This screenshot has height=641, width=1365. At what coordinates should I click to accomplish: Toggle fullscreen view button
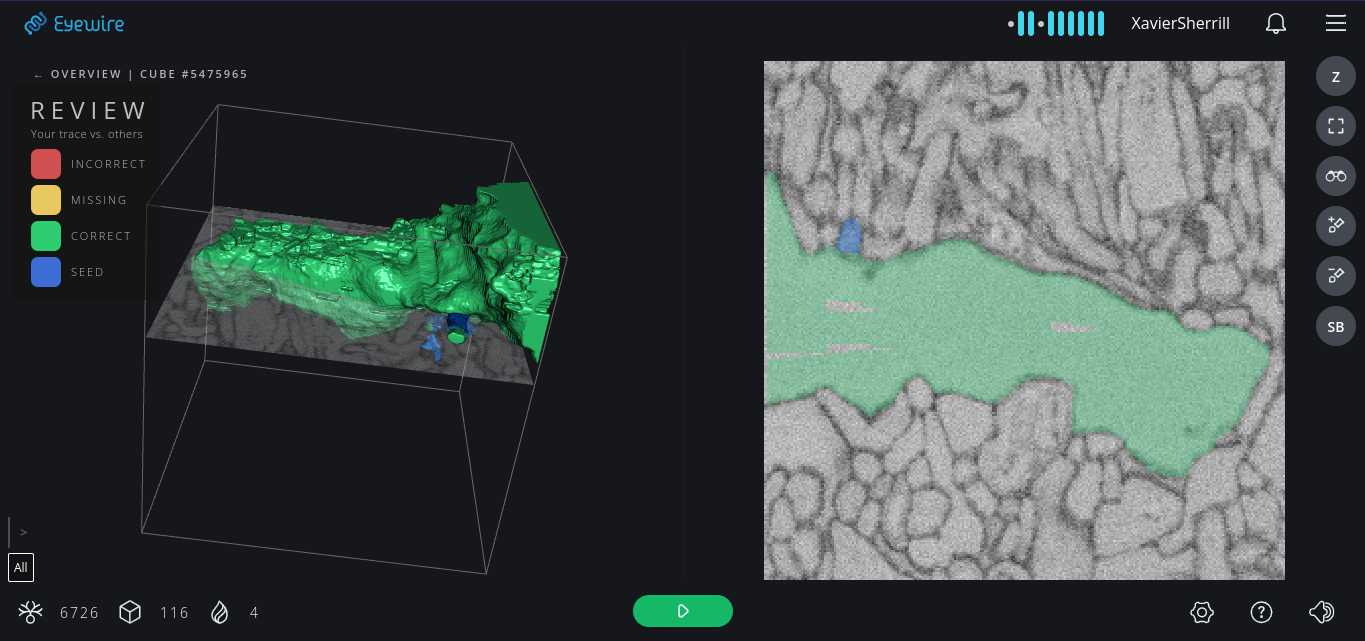point(1335,126)
